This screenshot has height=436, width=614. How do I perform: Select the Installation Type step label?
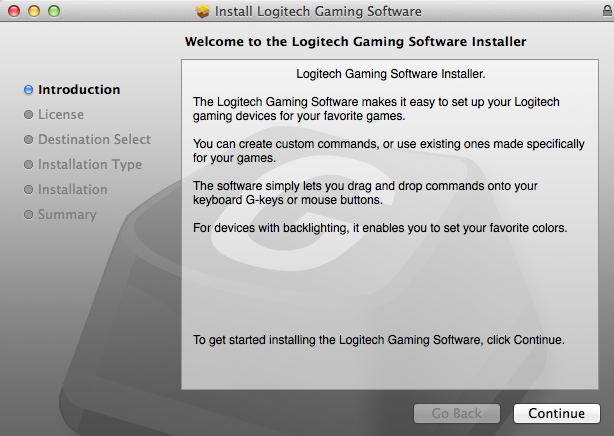point(90,165)
